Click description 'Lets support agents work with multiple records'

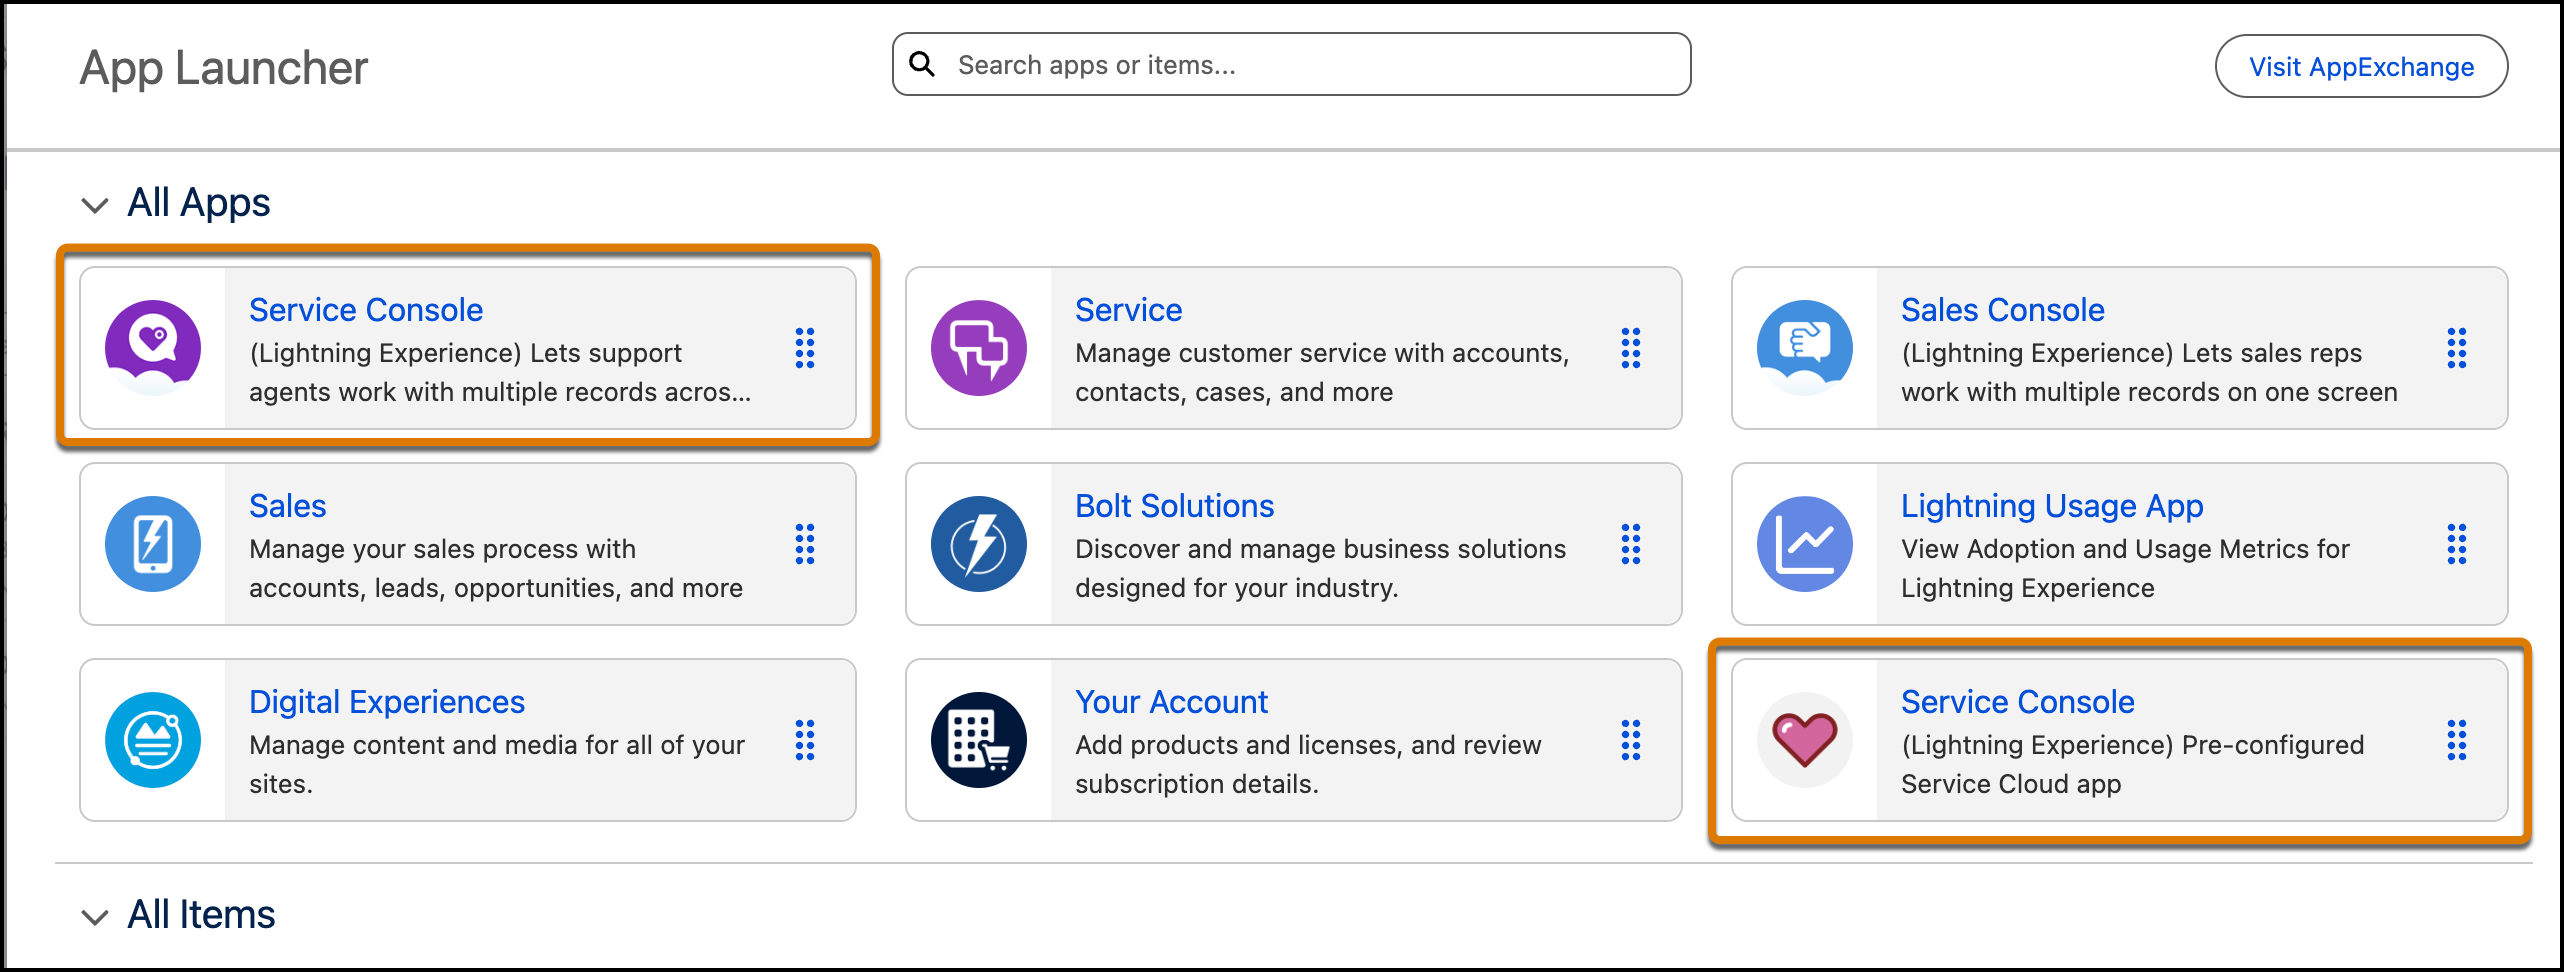pos(500,372)
